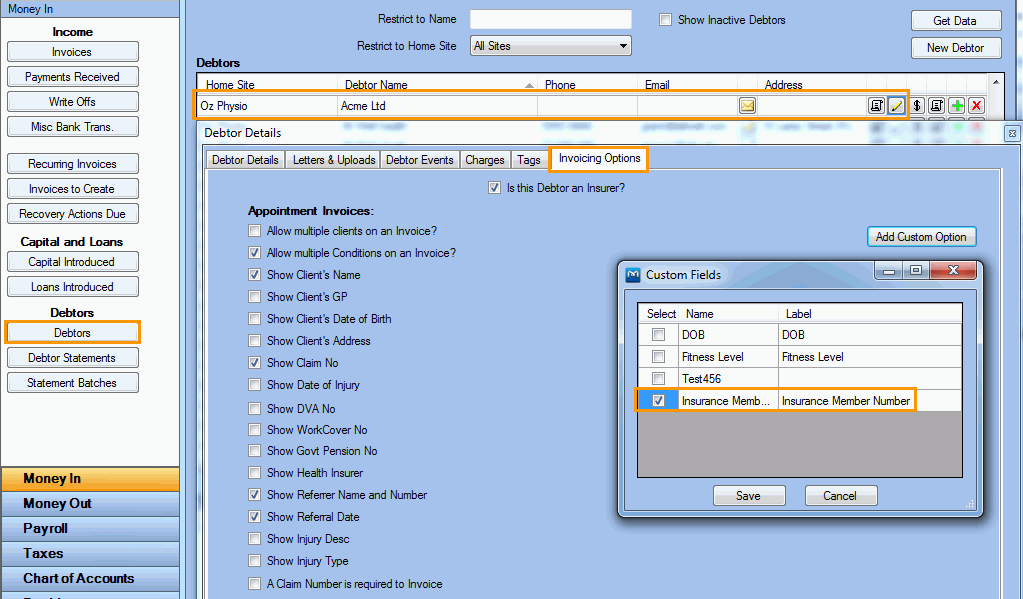This screenshot has width=1023, height=599.
Task: Click the Debtors grid scrollbar up arrow
Action: click(x=996, y=84)
